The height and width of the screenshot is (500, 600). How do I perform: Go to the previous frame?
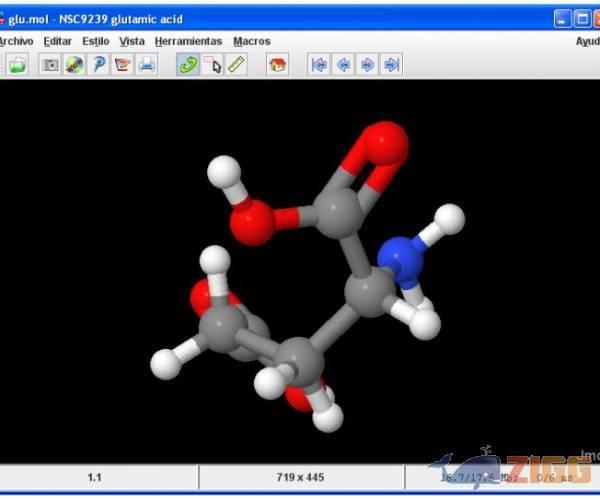[x=343, y=65]
